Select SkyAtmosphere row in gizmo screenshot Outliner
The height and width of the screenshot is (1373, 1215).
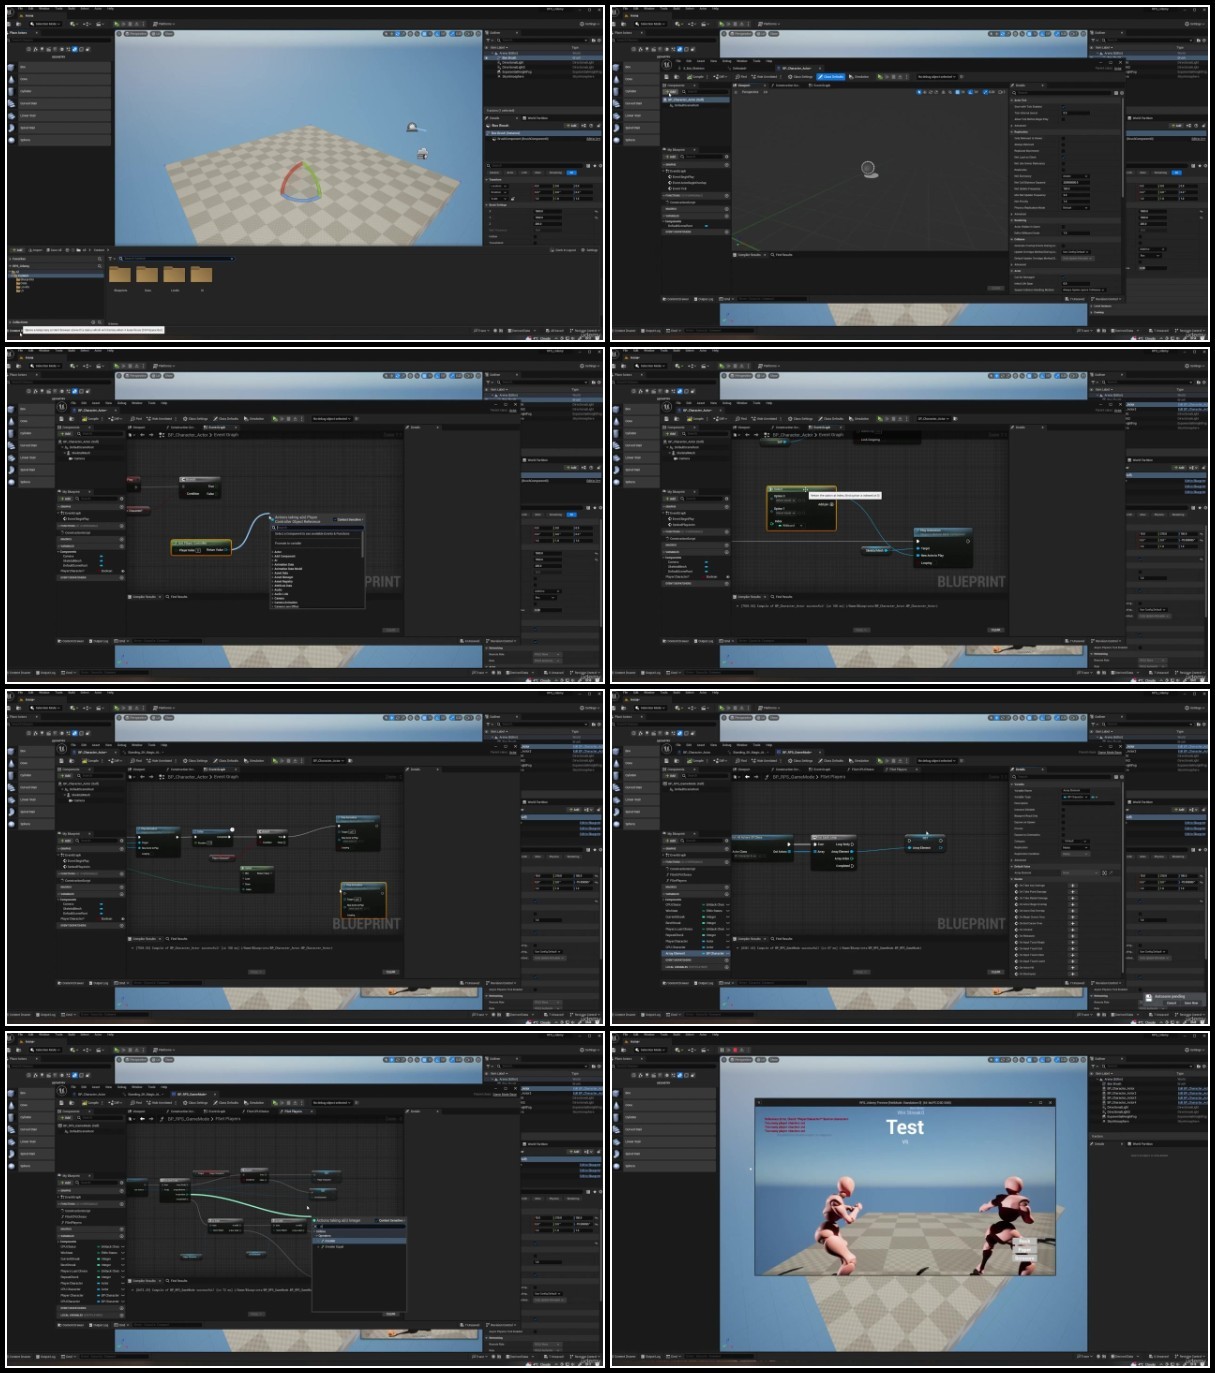tap(543, 77)
